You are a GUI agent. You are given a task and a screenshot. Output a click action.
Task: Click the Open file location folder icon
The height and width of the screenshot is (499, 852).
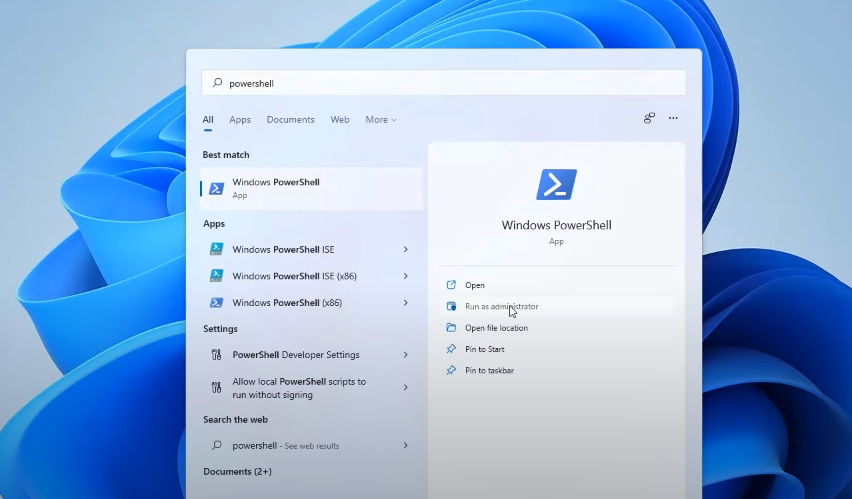451,327
